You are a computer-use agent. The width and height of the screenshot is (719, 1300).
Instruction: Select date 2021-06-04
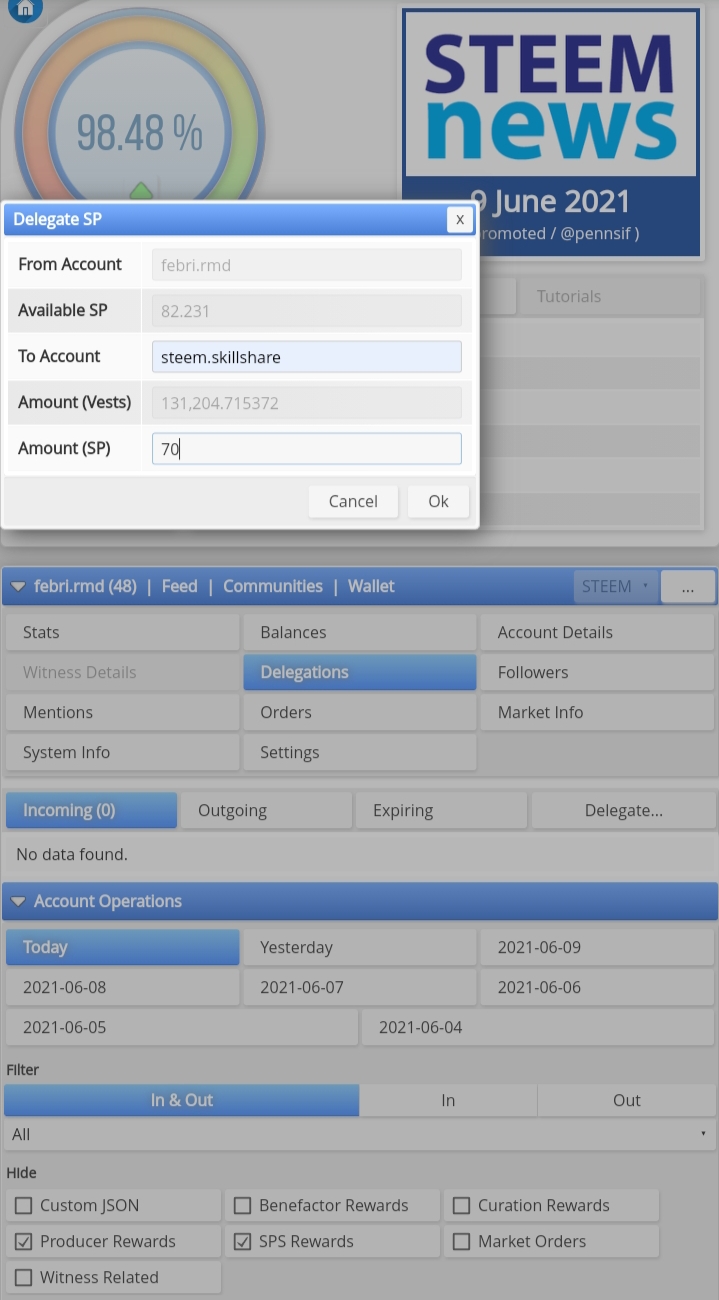538,1027
